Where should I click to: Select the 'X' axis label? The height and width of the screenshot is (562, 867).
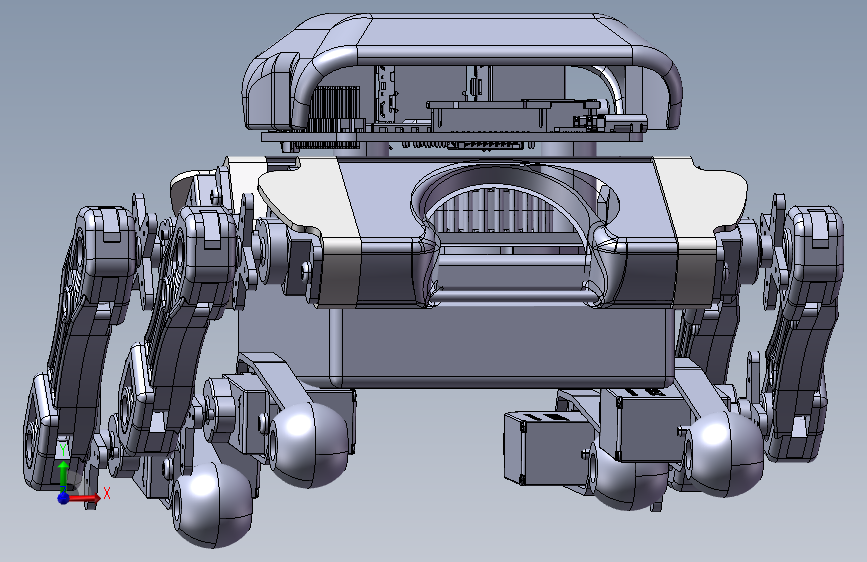(x=107, y=493)
